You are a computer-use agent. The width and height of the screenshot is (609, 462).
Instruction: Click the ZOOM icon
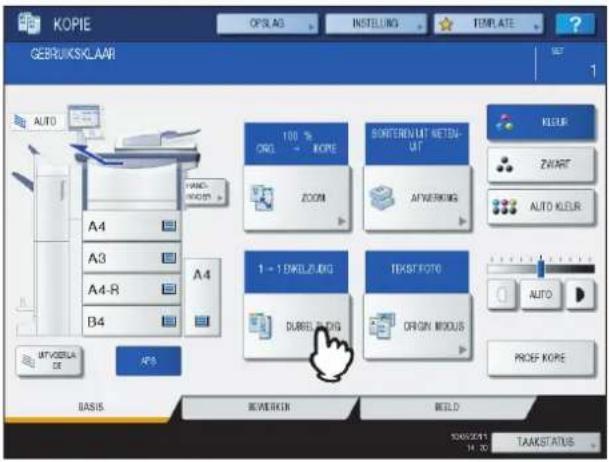coord(262,198)
